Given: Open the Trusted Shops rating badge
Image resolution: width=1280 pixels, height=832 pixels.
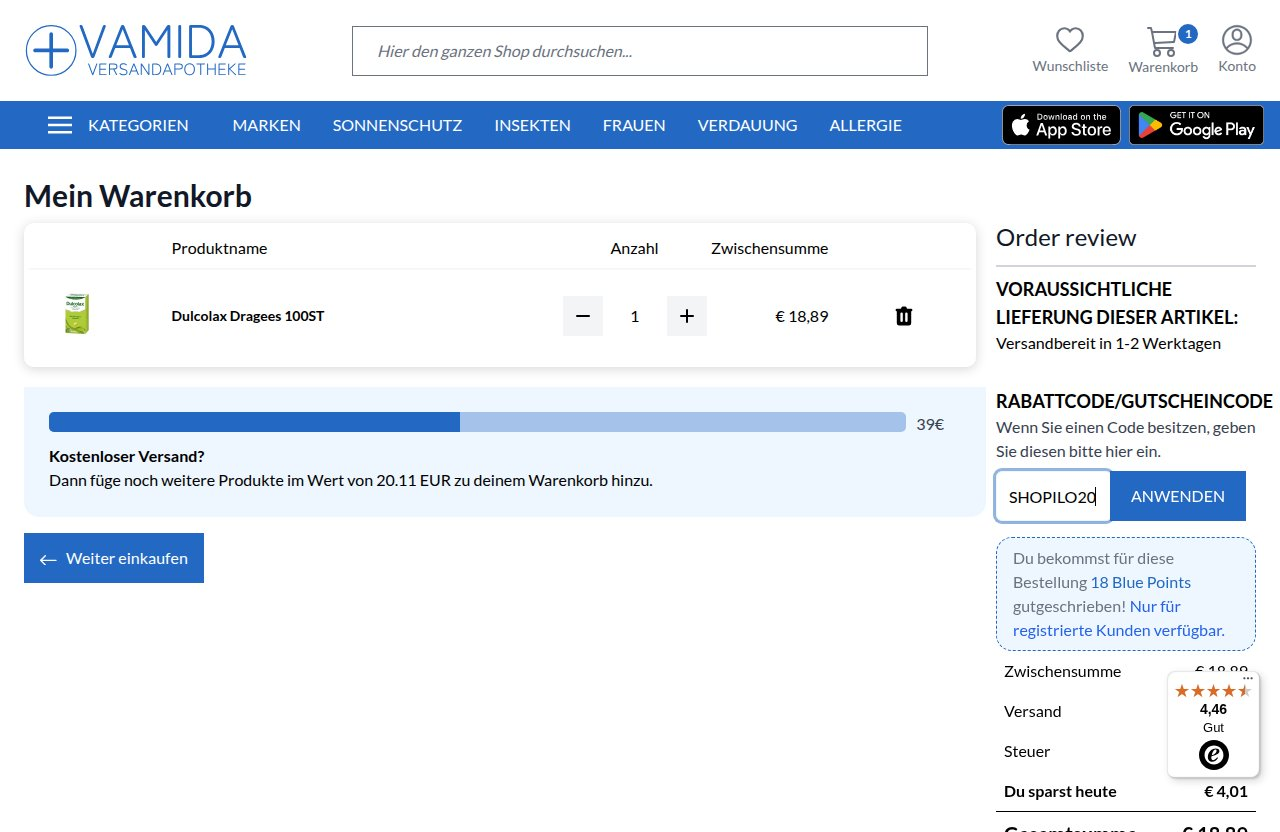Looking at the screenshot, I should tap(1213, 725).
